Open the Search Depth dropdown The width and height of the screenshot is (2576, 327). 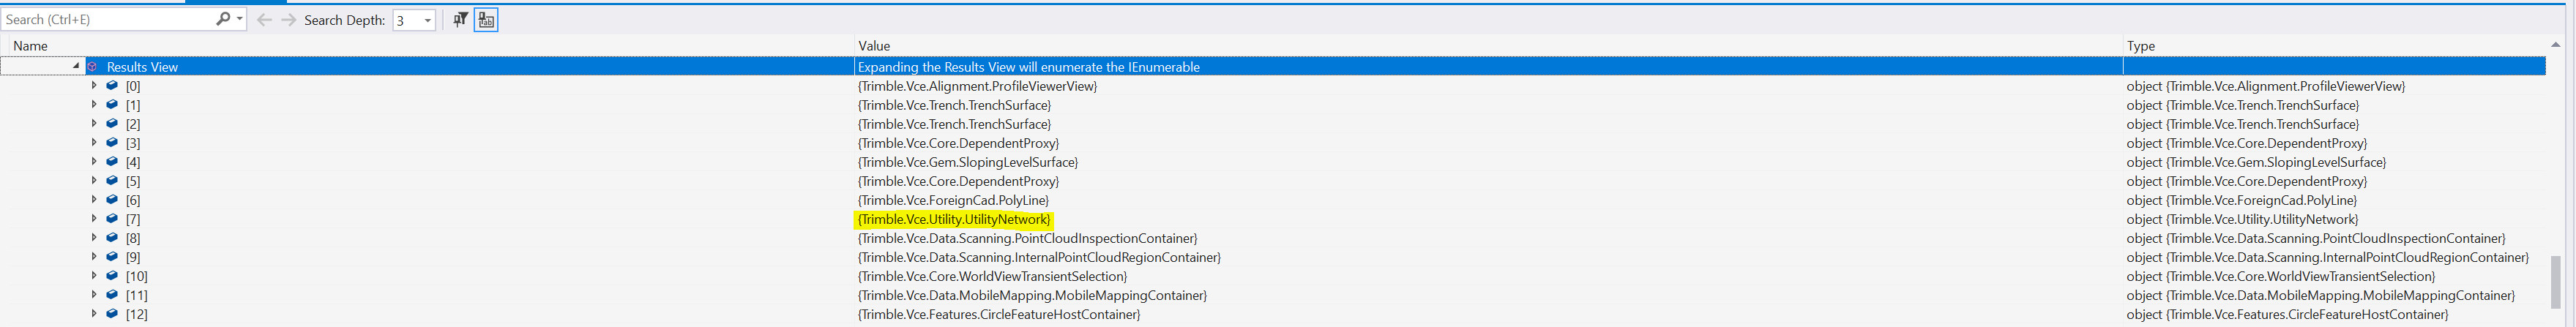[428, 20]
